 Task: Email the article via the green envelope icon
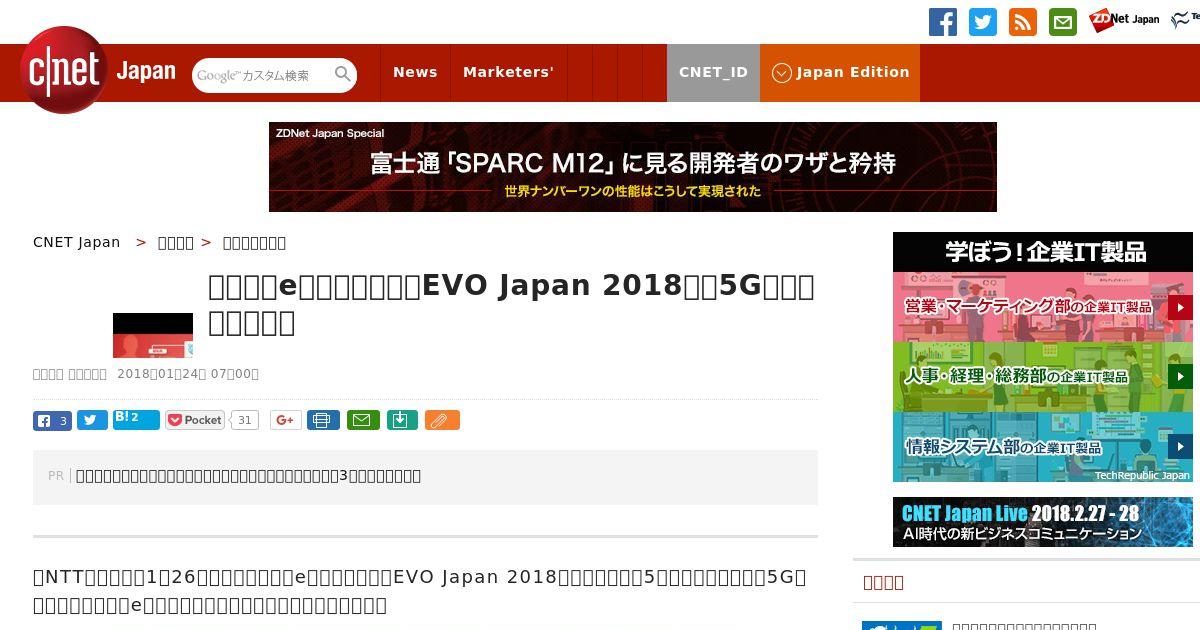(x=363, y=420)
